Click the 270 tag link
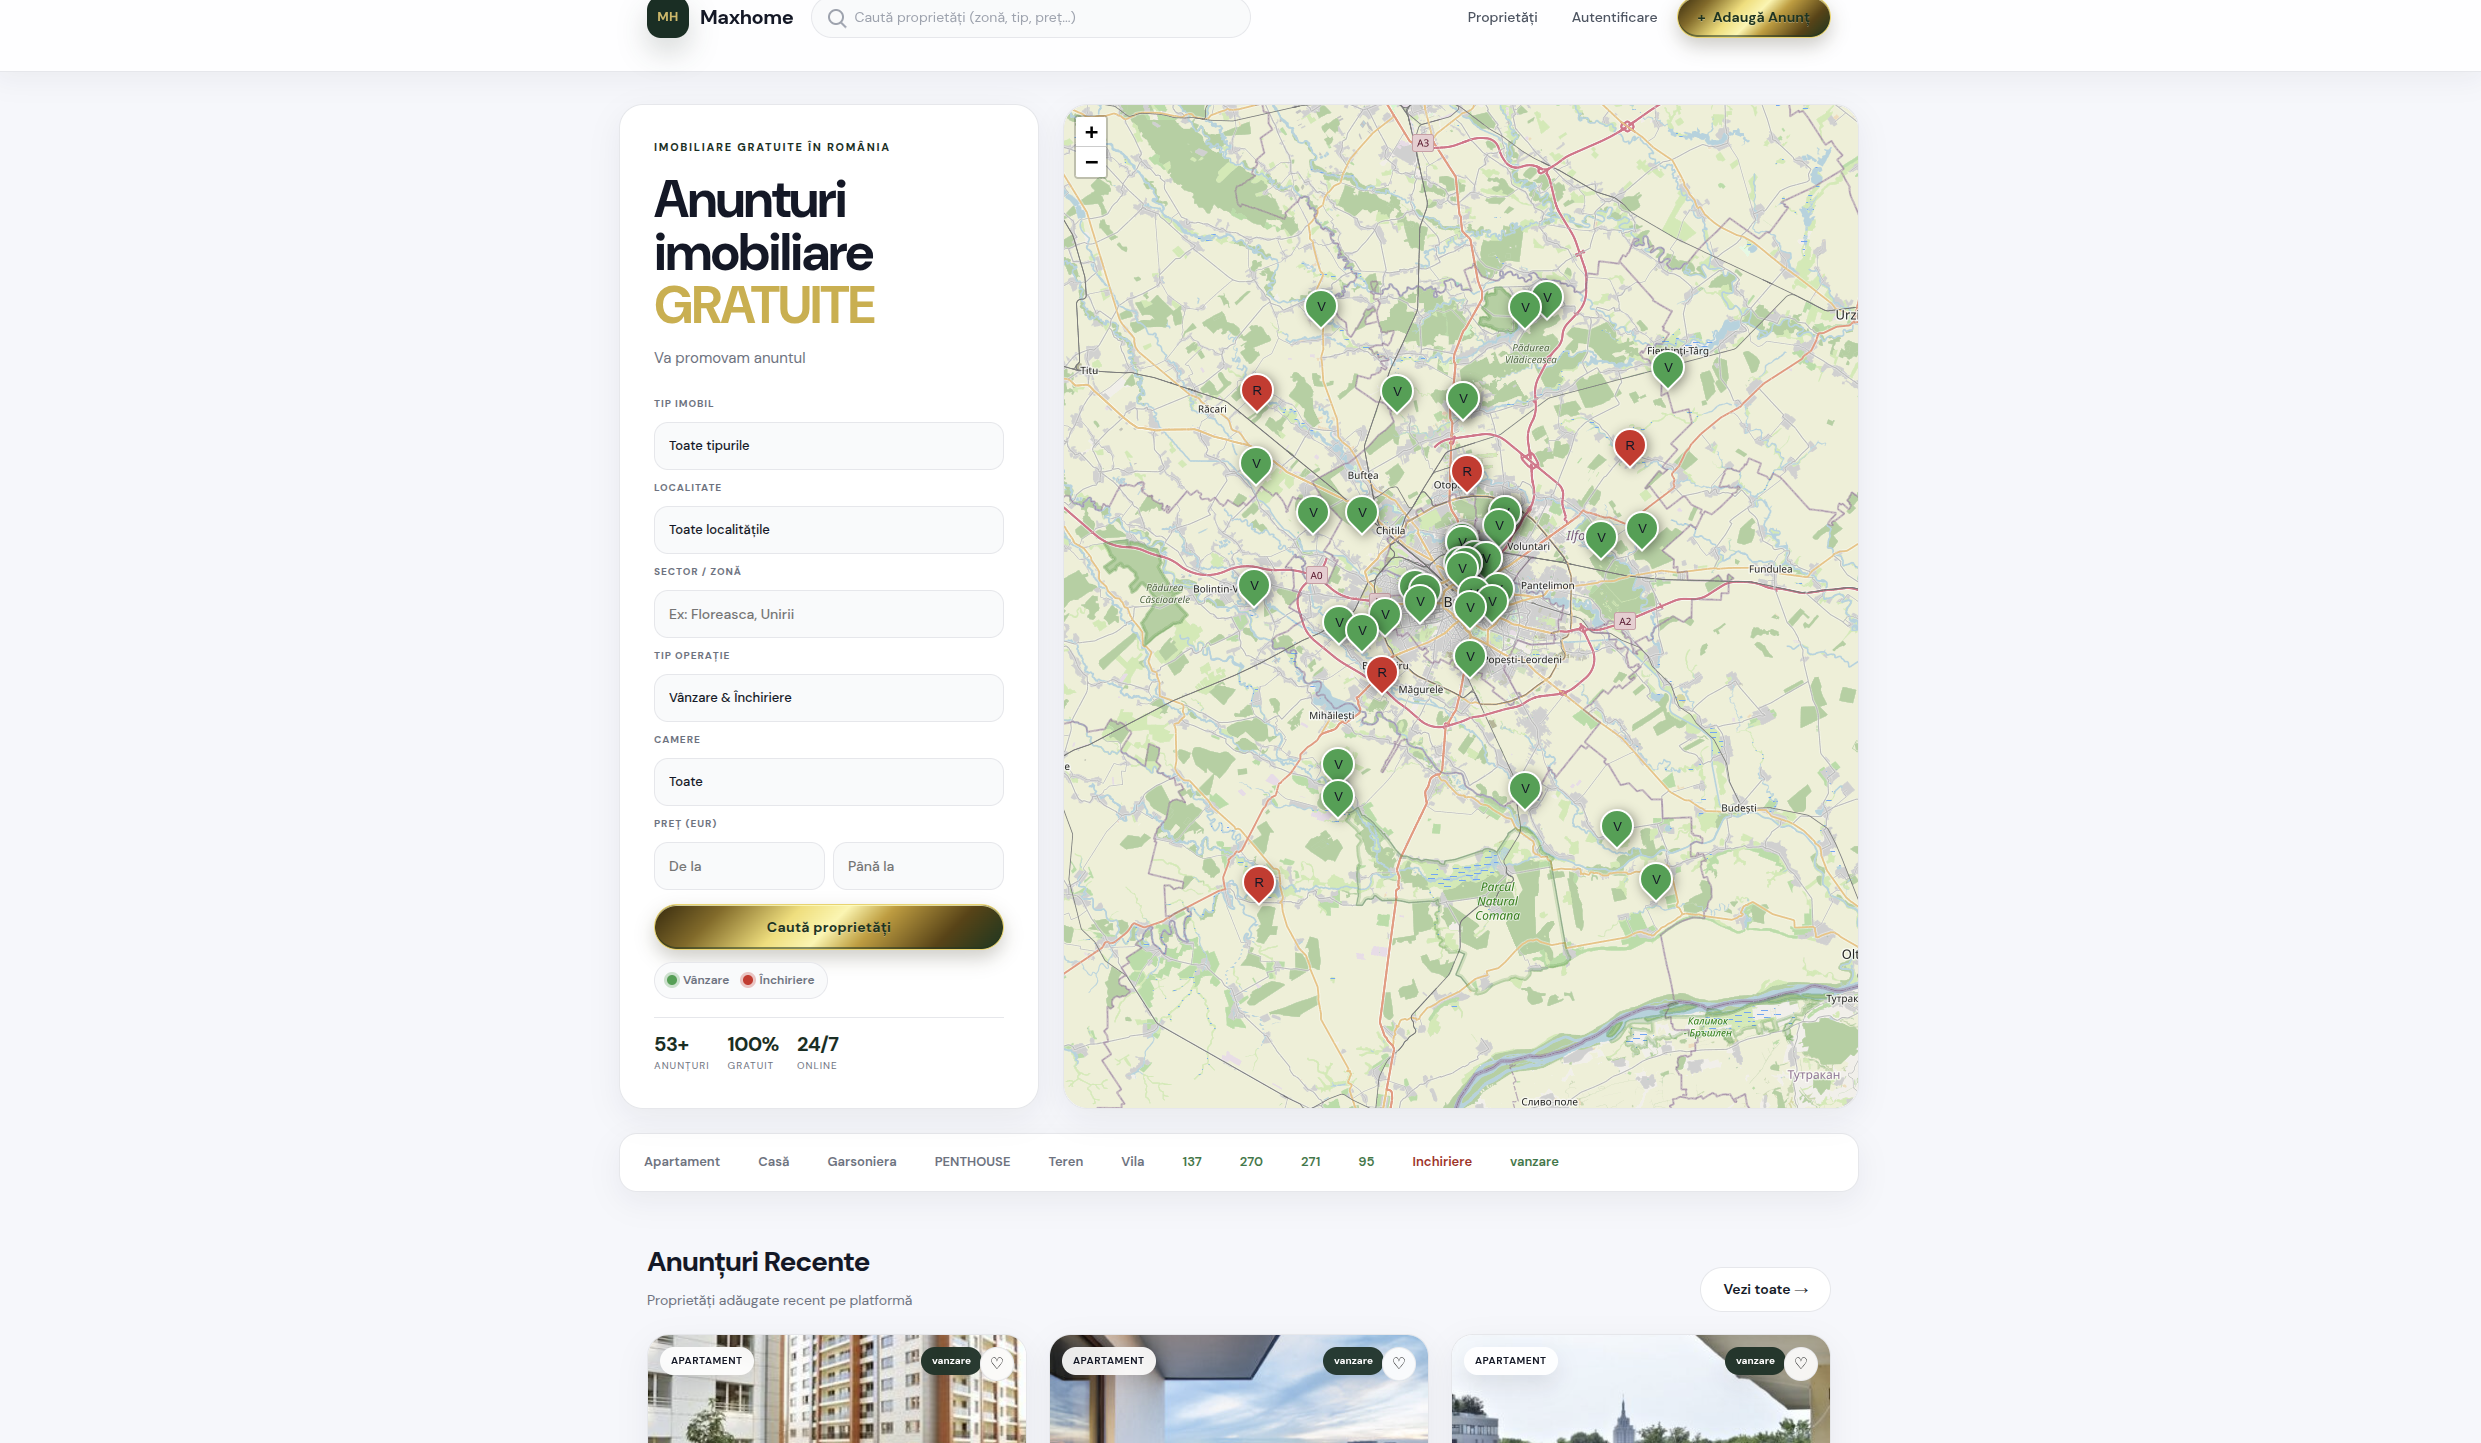 coord(1251,1162)
